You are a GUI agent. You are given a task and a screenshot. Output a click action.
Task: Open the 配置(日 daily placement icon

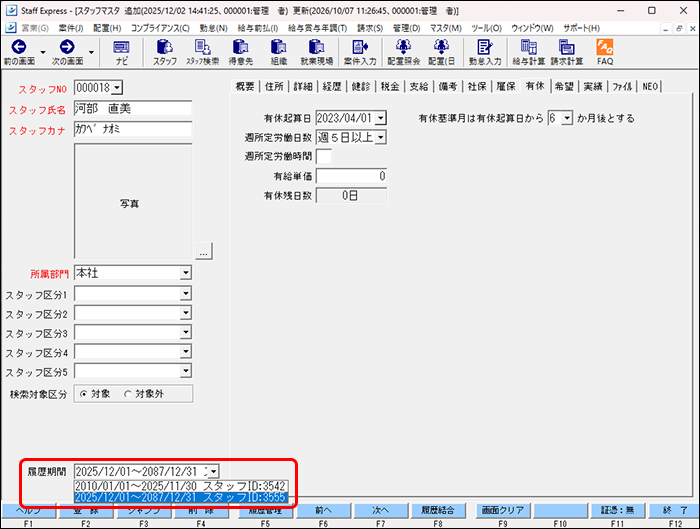[x=441, y=53]
